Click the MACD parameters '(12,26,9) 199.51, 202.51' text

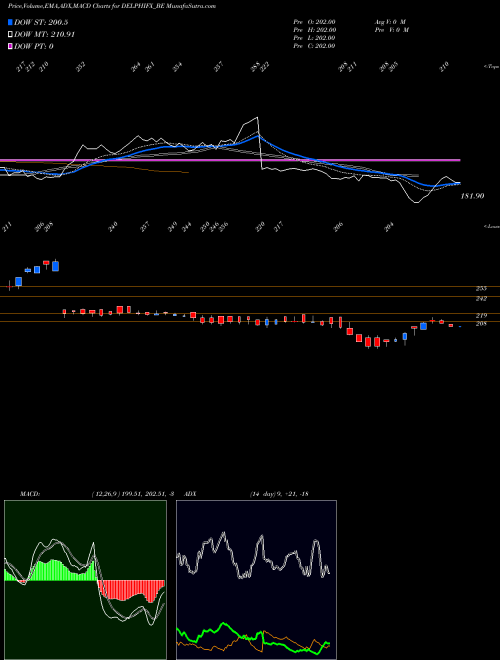tap(129, 494)
